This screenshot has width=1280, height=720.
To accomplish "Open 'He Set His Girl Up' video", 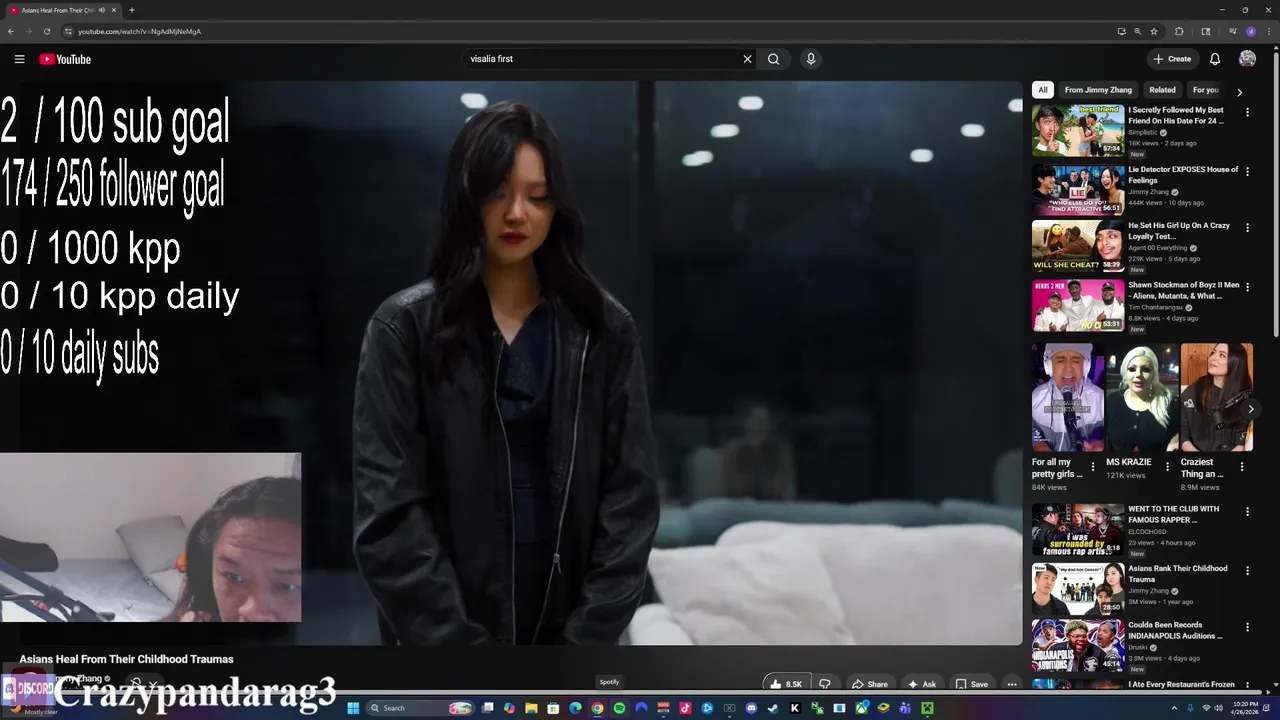I will [x=1078, y=246].
